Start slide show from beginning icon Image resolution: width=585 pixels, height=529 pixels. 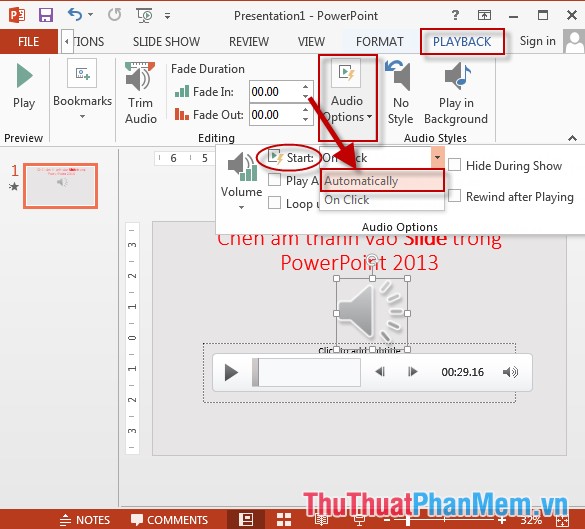coord(144,16)
